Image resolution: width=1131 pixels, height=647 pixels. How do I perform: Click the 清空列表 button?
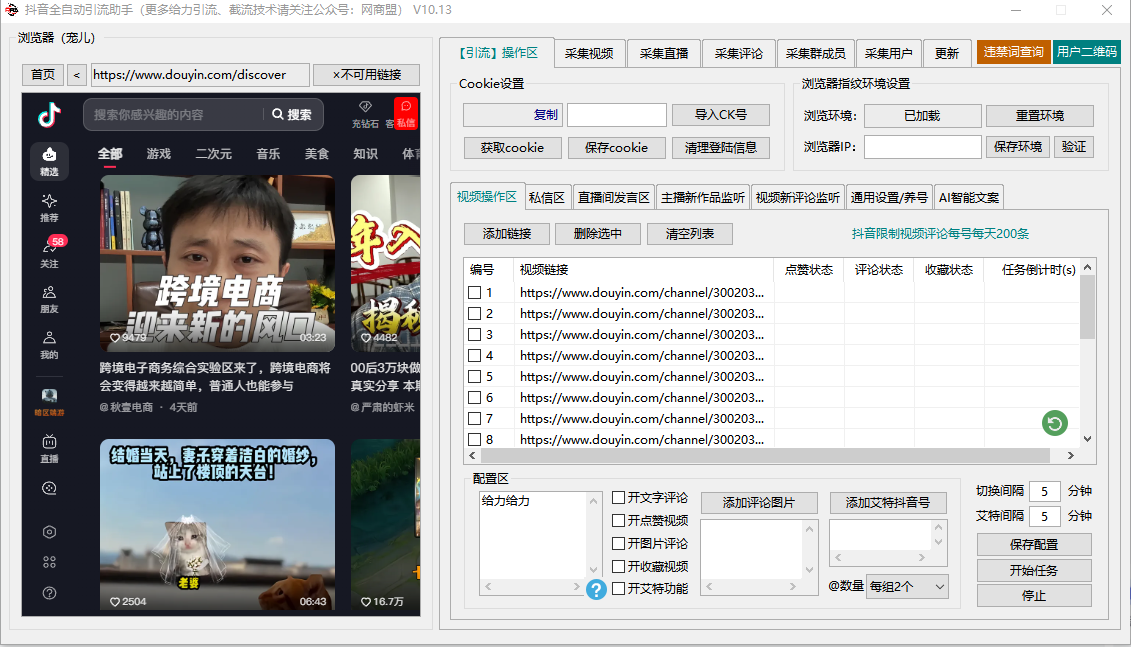click(690, 234)
